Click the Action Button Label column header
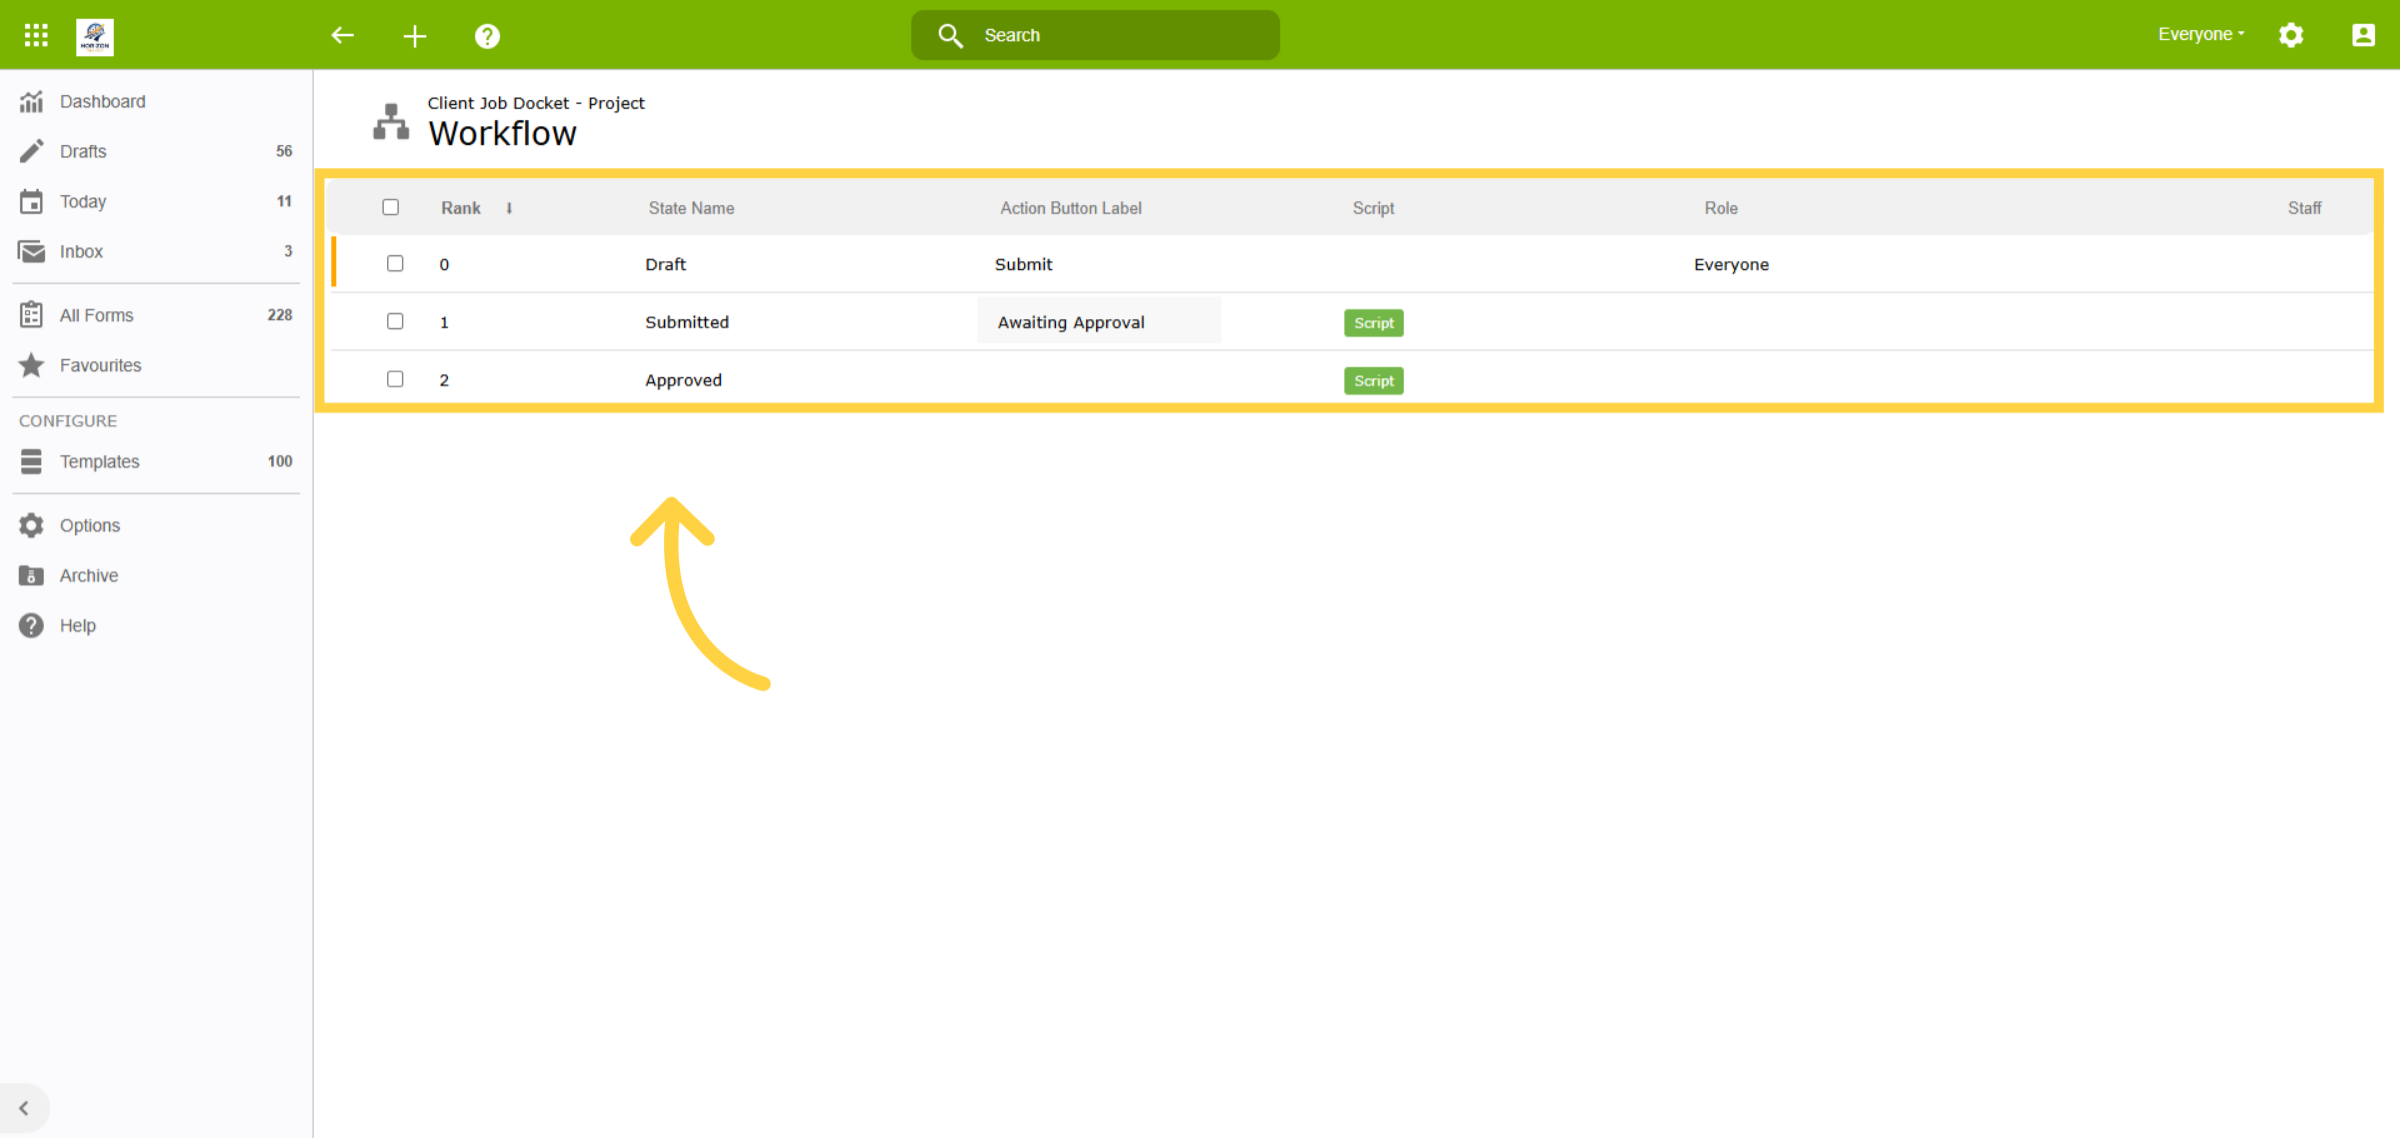 tap(1071, 208)
